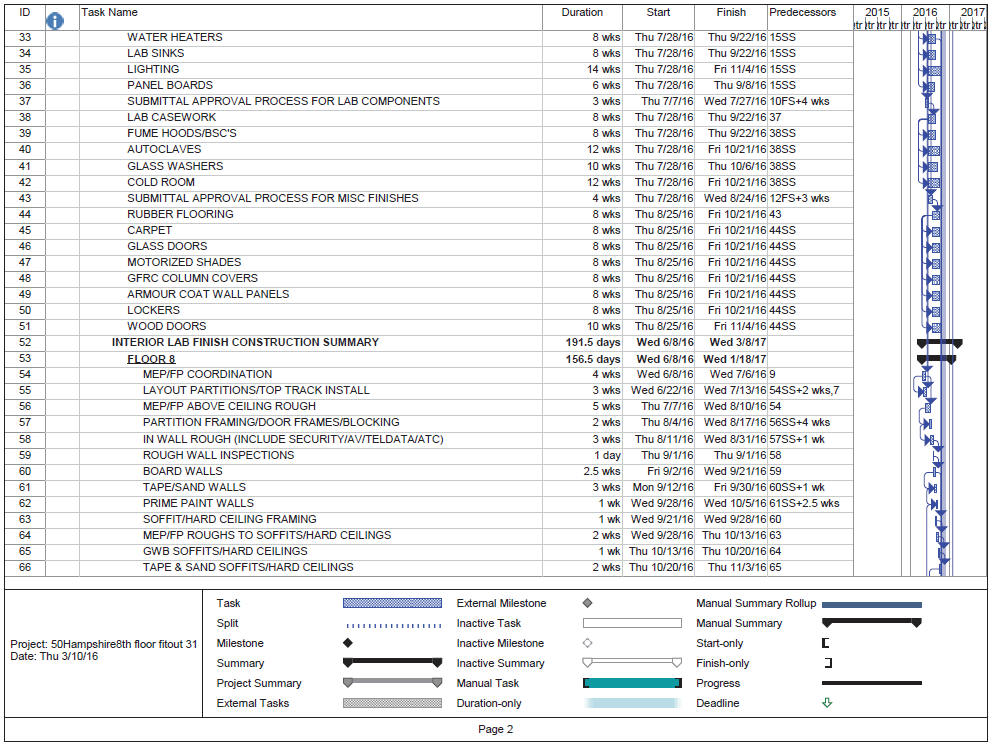This screenshot has height=747, width=993.
Task: Select the FLOOR 8 summary task
Action: point(151,359)
